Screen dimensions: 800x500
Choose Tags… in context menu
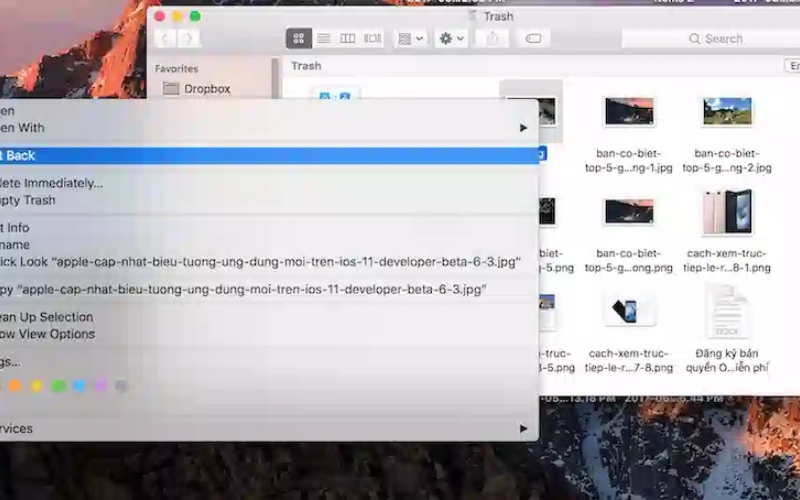pyautogui.click(x=269, y=362)
